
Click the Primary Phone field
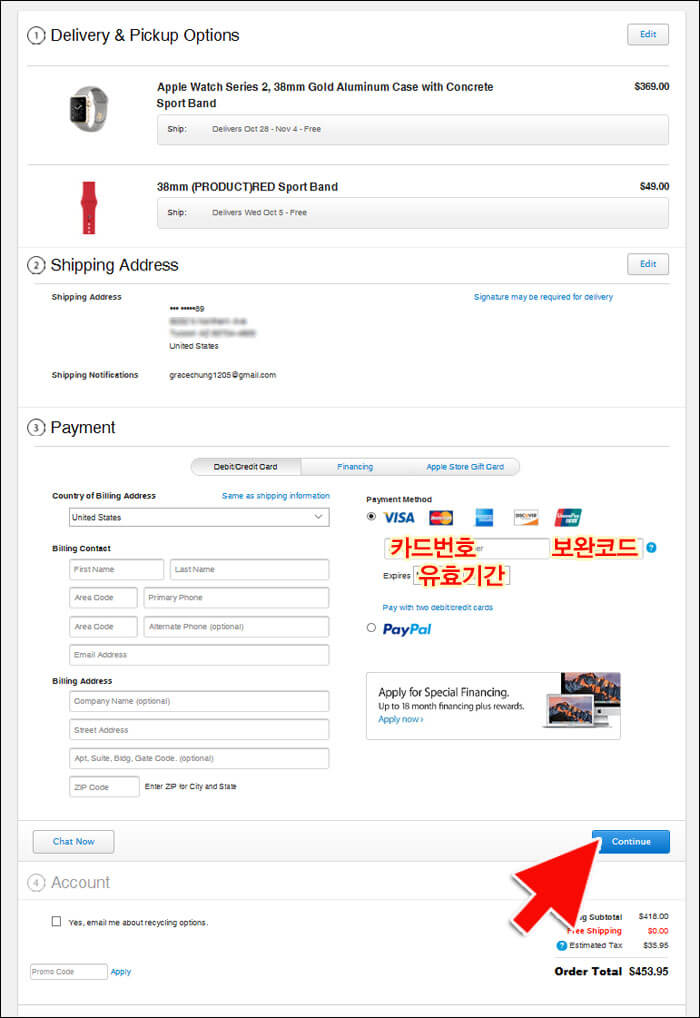(236, 597)
